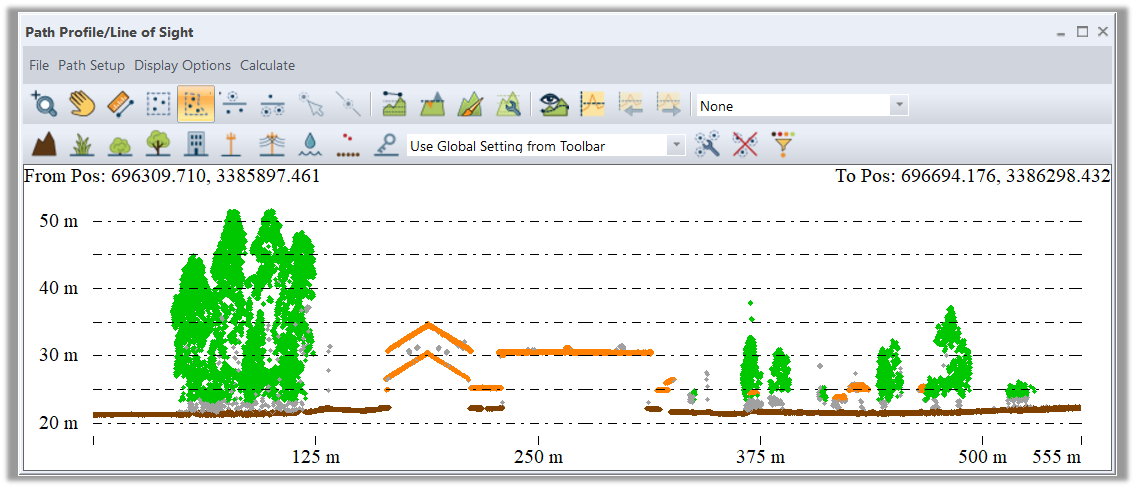The image size is (1135, 488).
Task: Click the grayed line-through-point icon
Action: click(348, 104)
